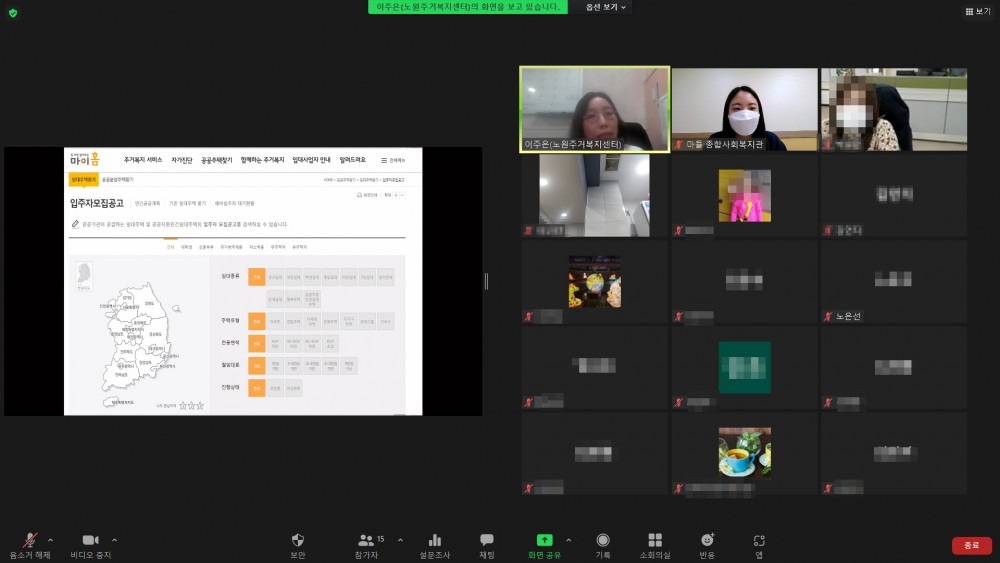Expand video options arrow beside 비디오 중지
This screenshot has height=563, width=1000.
pyautogui.click(x=114, y=539)
